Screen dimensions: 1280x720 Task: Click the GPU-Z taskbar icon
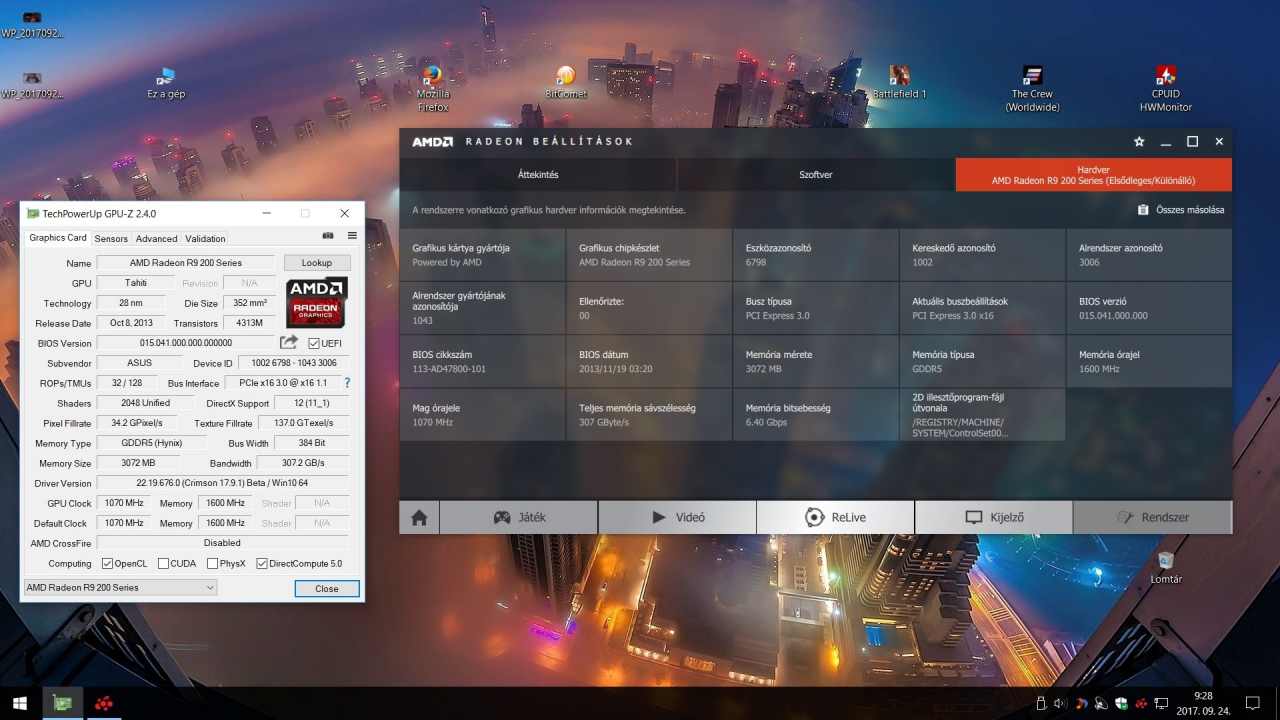[x=62, y=703]
